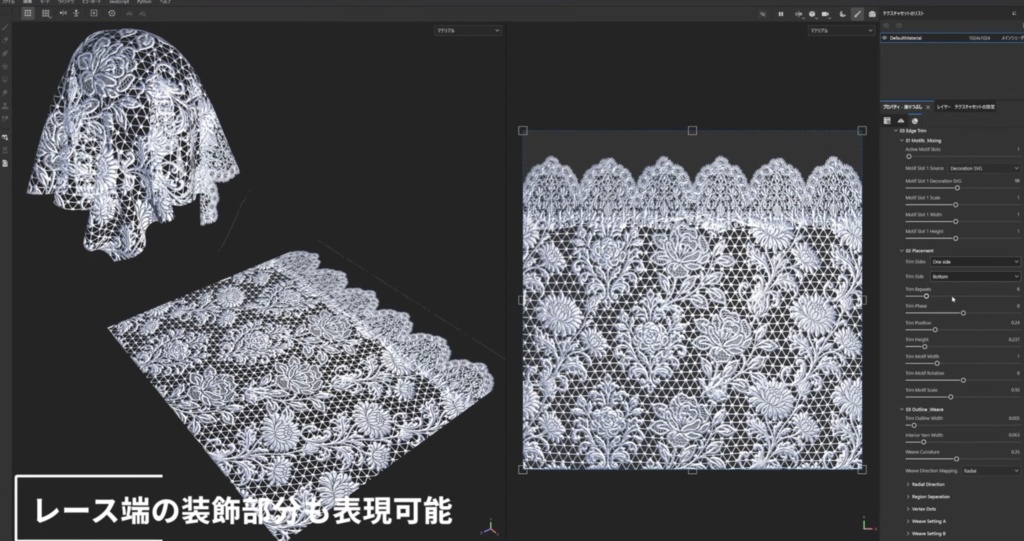Screen dimensions: 1024x541
Task: Open the fill properties grid icon
Action: [887, 121]
